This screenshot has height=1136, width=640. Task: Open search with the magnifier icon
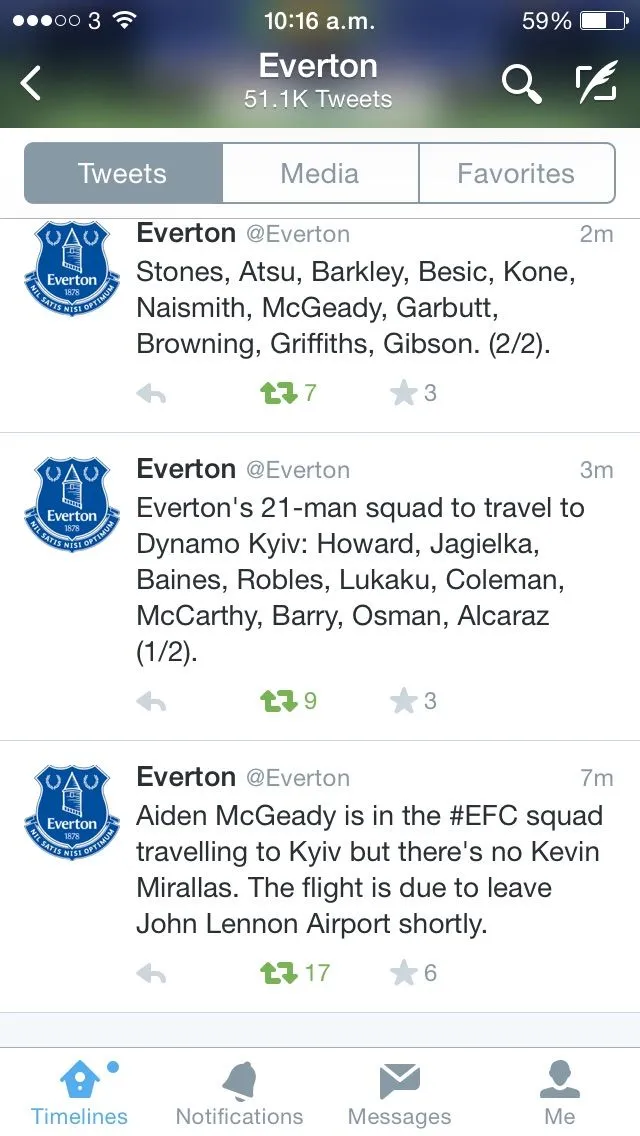pos(520,84)
